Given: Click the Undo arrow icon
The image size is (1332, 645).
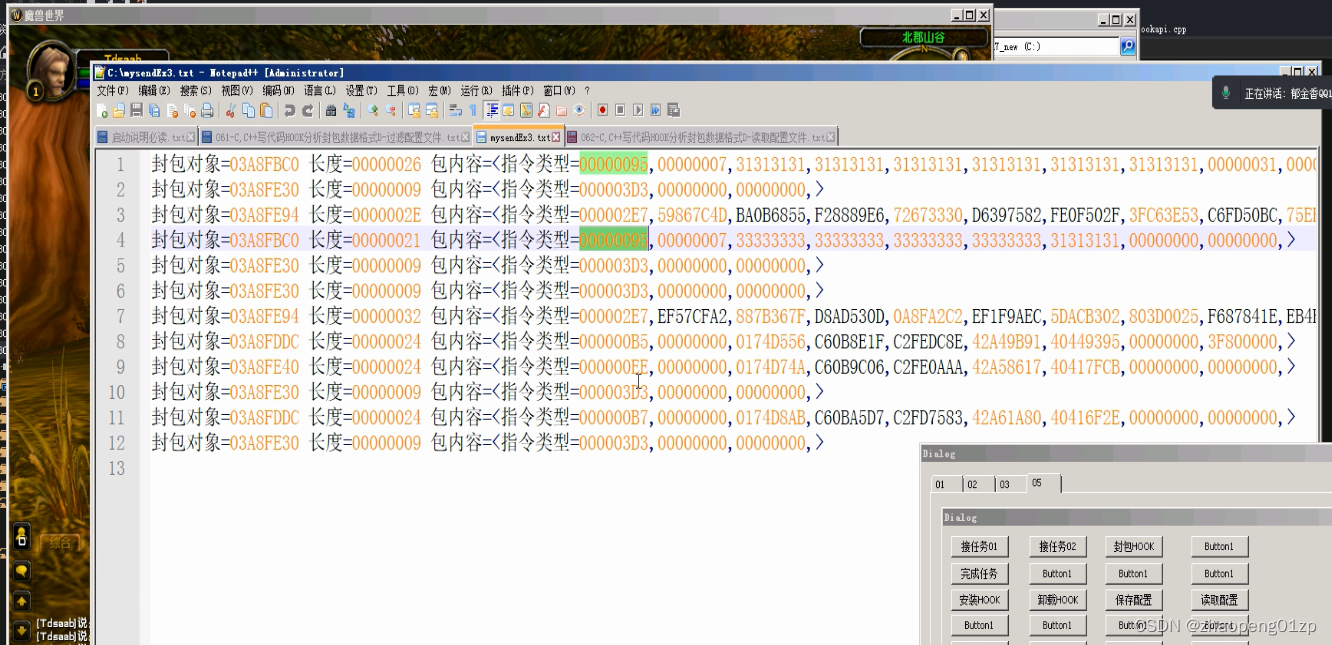Looking at the screenshot, I should (x=289, y=110).
